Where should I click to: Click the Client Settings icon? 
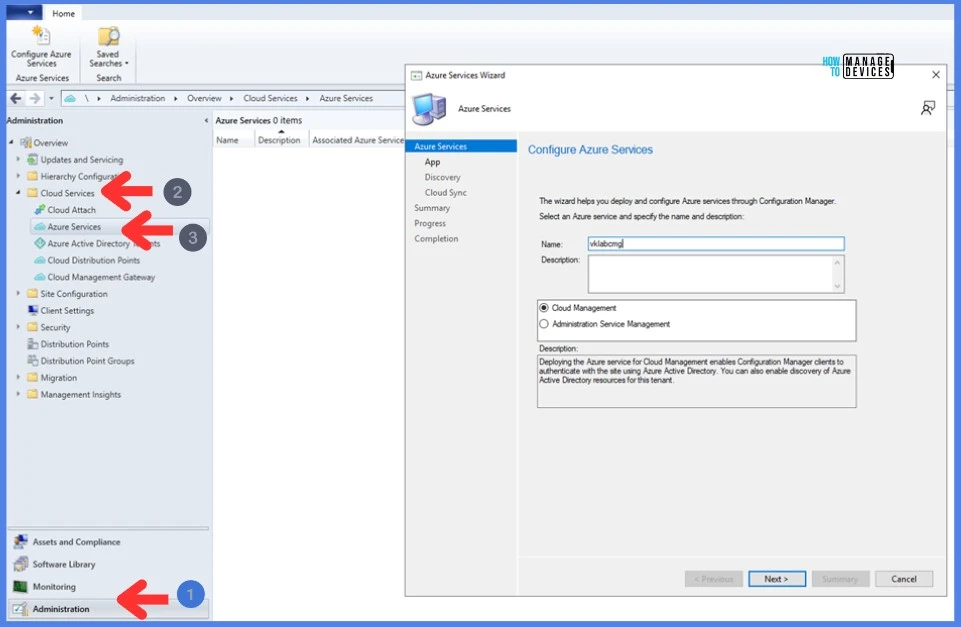[32, 311]
